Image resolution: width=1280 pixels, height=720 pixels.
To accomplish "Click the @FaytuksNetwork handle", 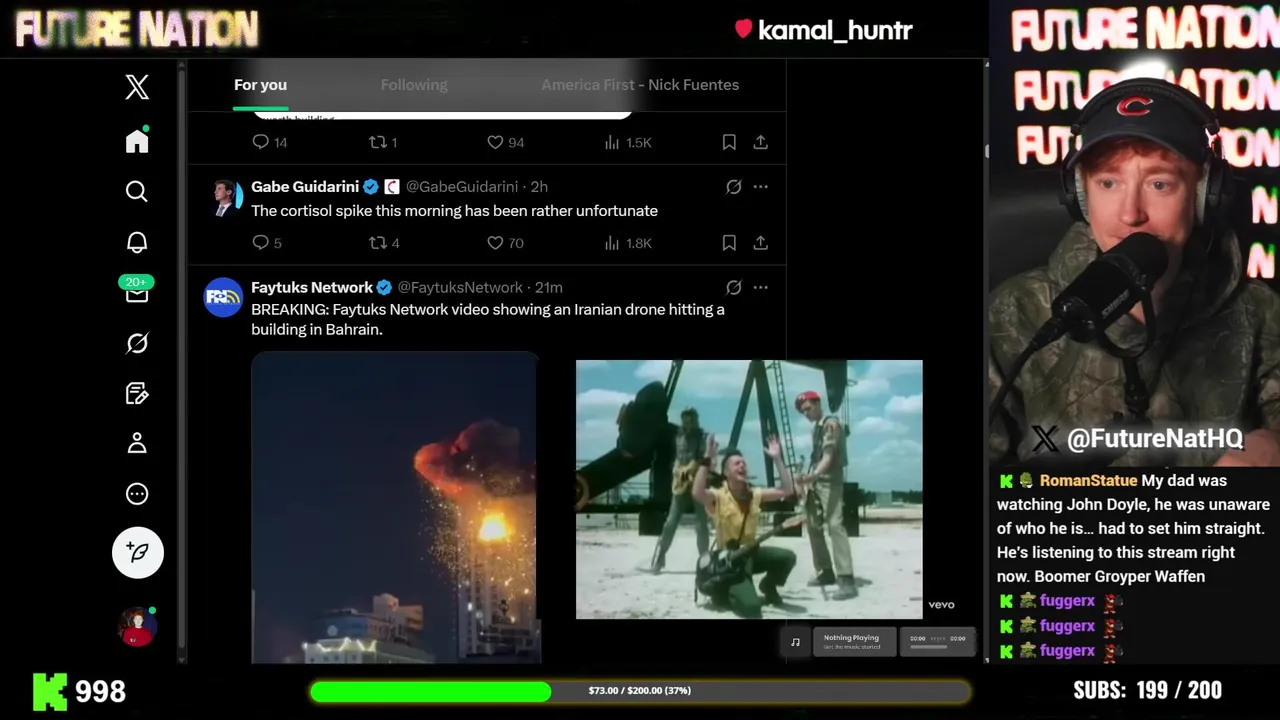I will (460, 288).
